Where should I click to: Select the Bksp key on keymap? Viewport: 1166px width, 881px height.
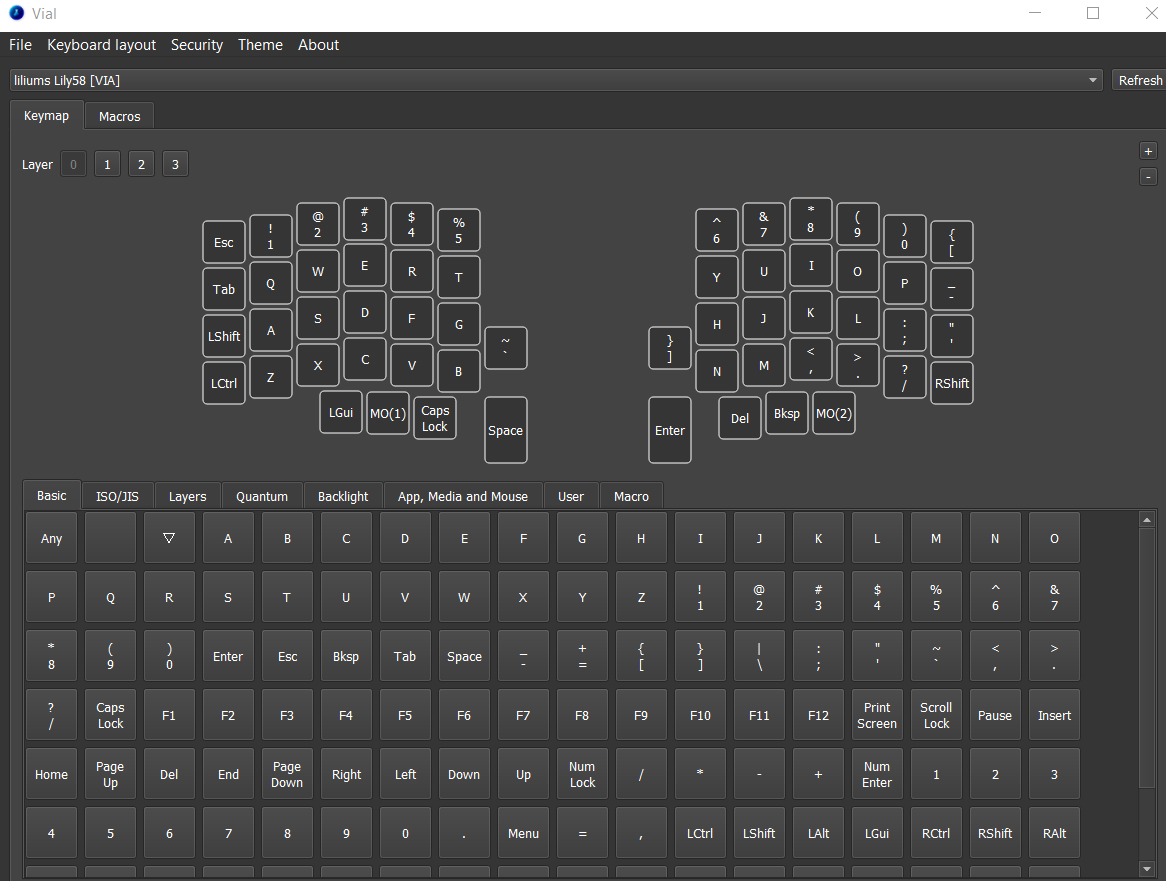point(787,413)
